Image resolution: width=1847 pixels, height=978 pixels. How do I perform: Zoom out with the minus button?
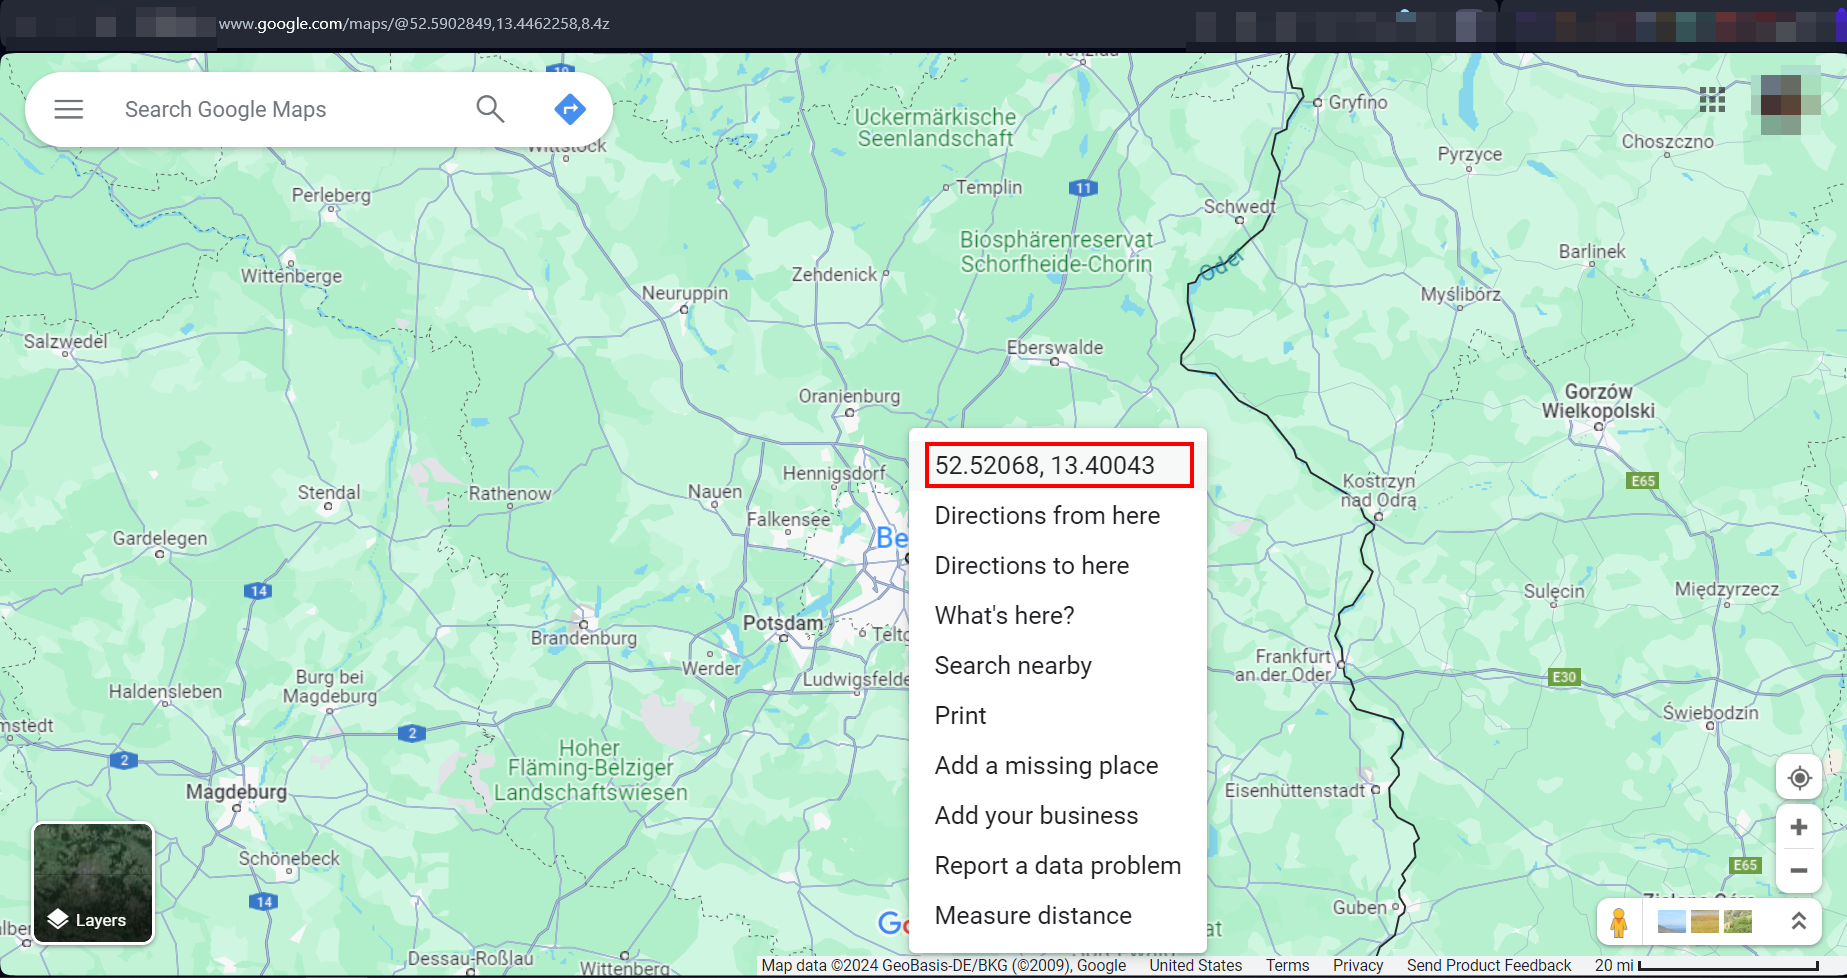point(1799,871)
